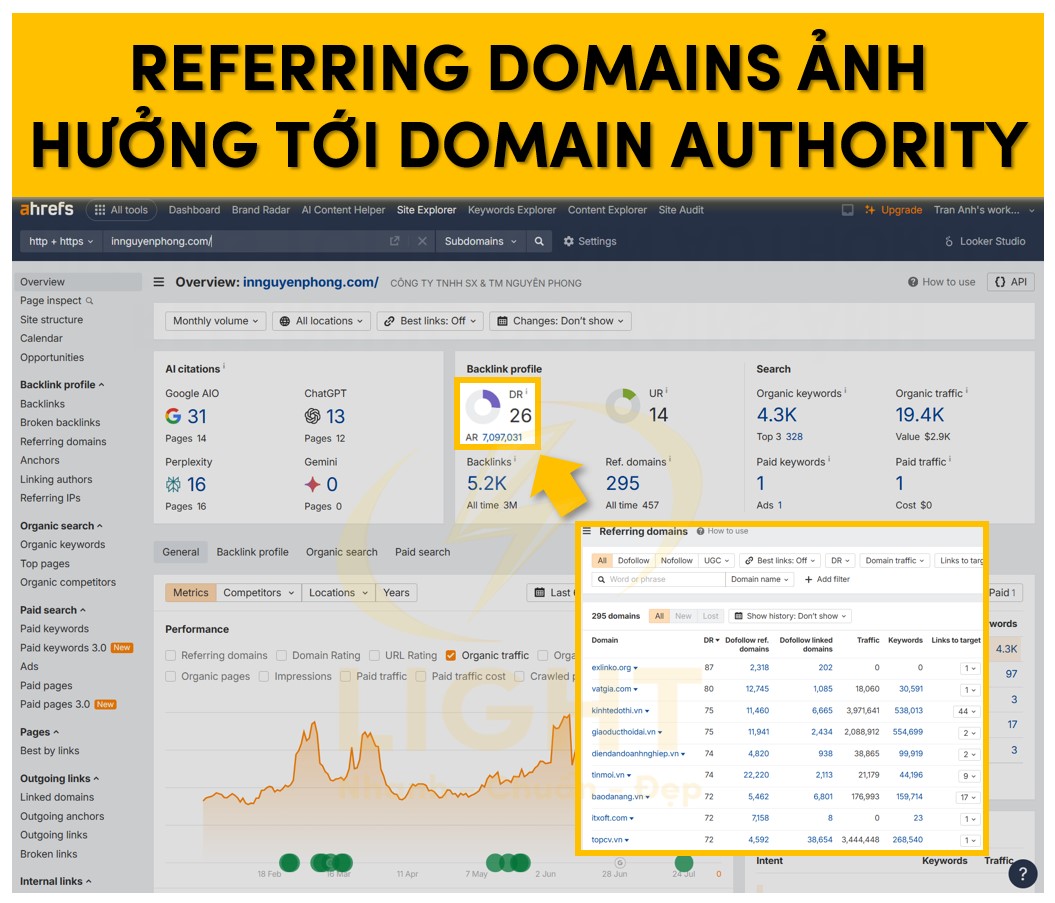Click into the URL input field
This screenshot has width=1055, height=903.
(246, 241)
